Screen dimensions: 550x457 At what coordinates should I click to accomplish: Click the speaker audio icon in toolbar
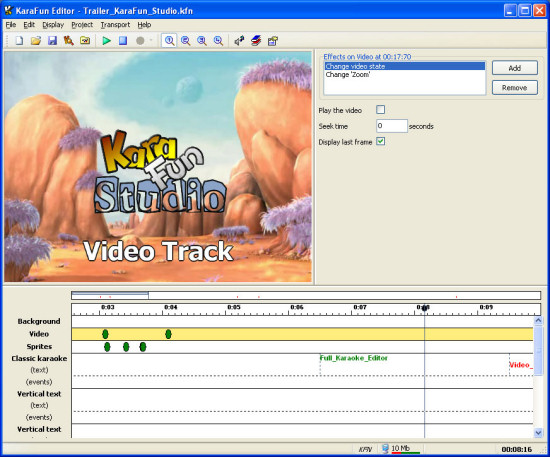click(239, 41)
